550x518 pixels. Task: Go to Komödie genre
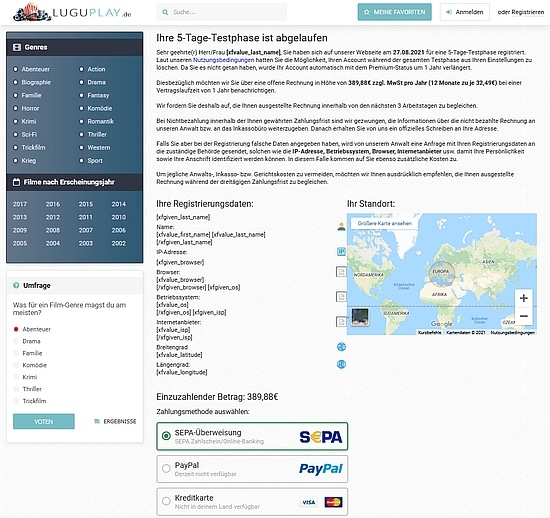coord(100,108)
